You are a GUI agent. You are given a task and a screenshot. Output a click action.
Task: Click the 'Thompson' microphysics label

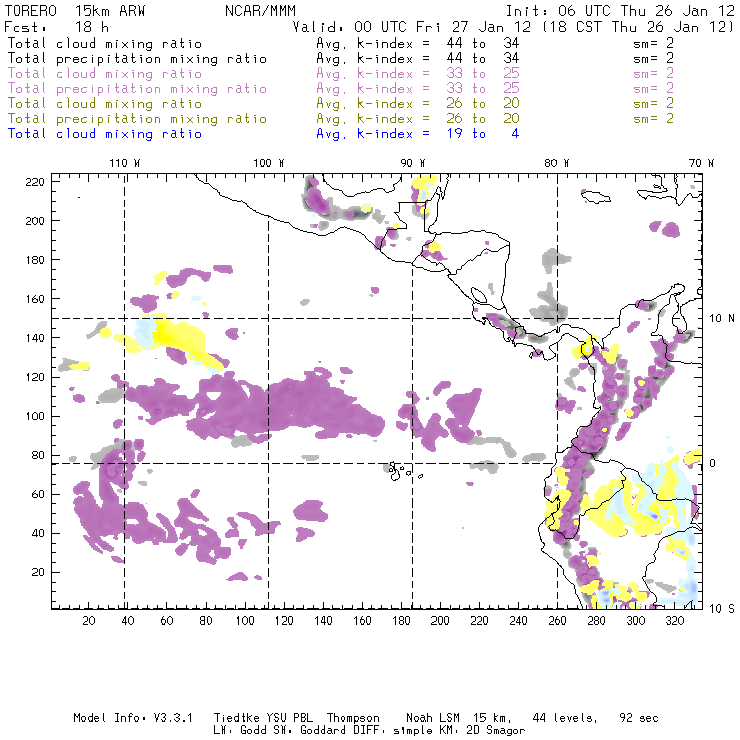pyautogui.click(x=353, y=718)
